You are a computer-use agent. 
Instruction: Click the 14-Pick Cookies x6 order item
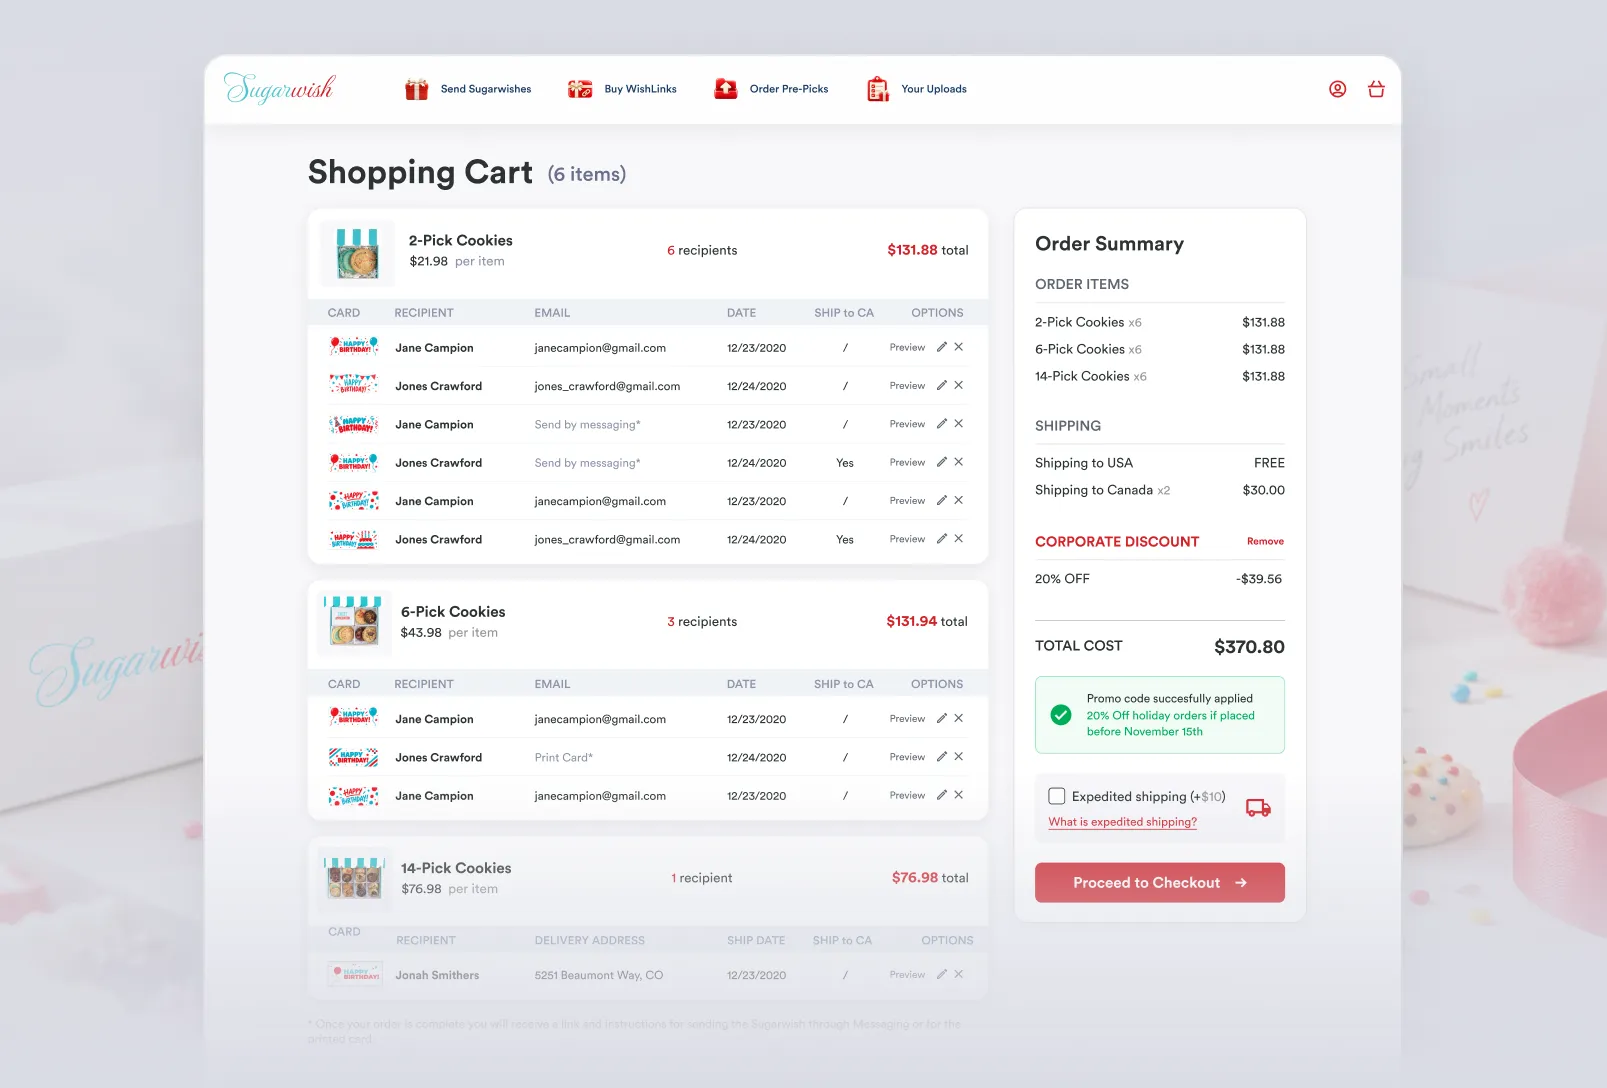pos(1160,376)
